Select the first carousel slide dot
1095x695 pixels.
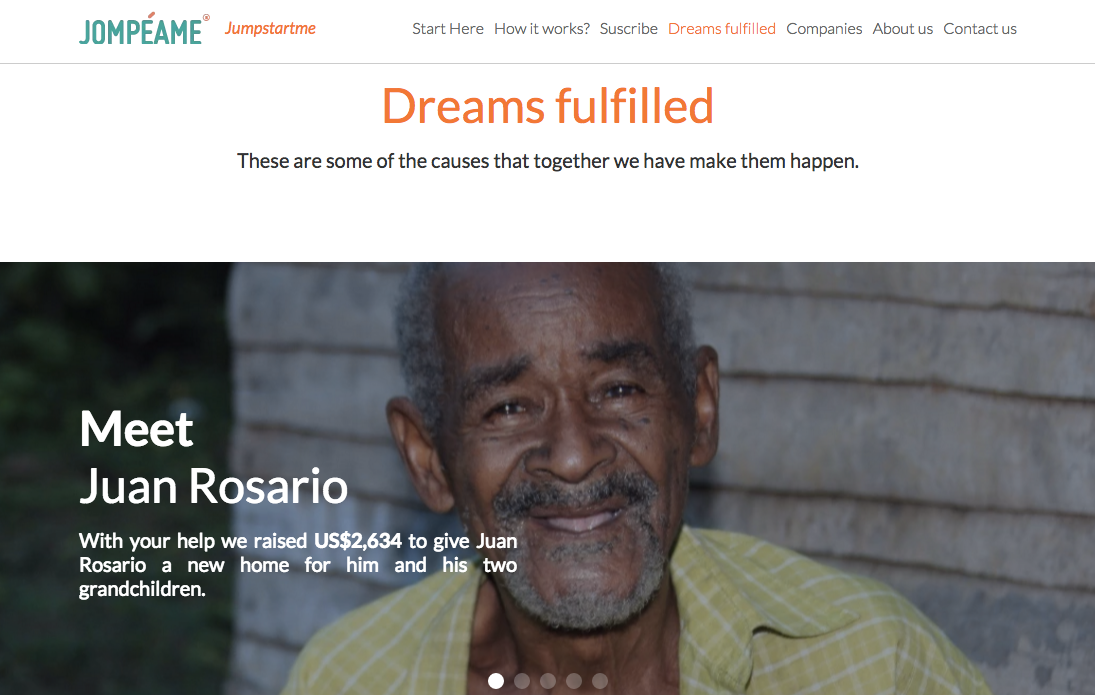click(x=496, y=681)
